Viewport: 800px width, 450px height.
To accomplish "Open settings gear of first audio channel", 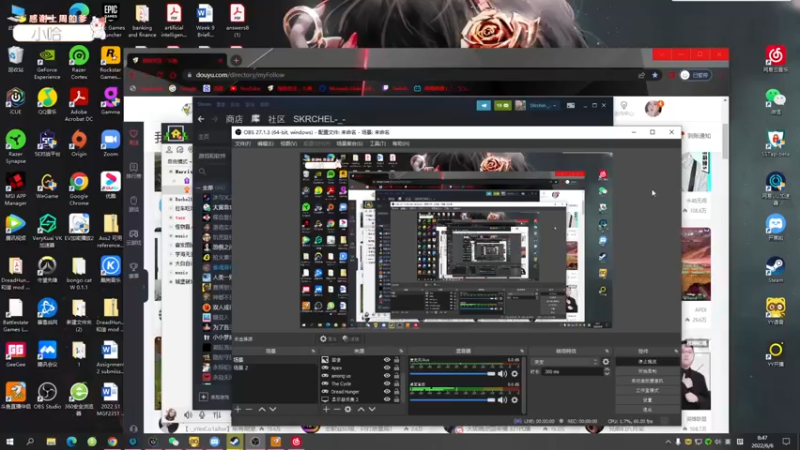I will click(514, 374).
